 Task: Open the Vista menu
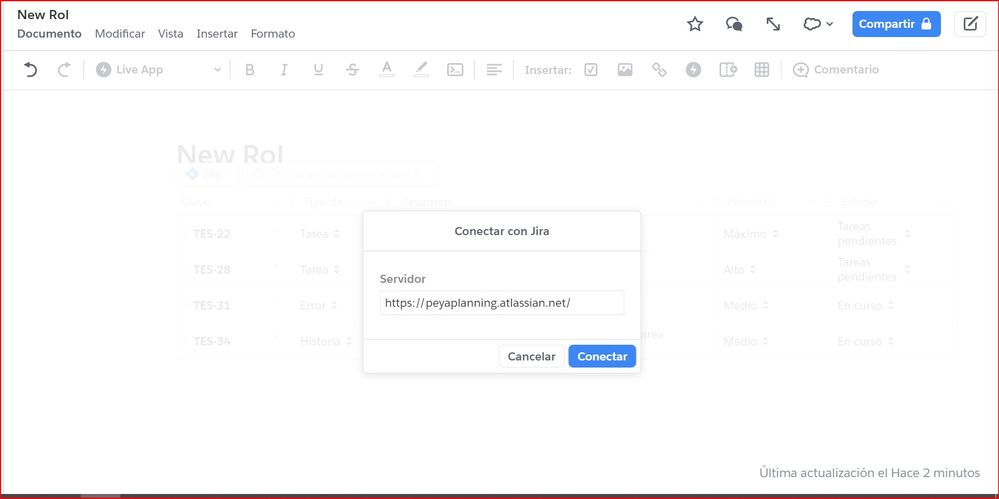tap(171, 34)
